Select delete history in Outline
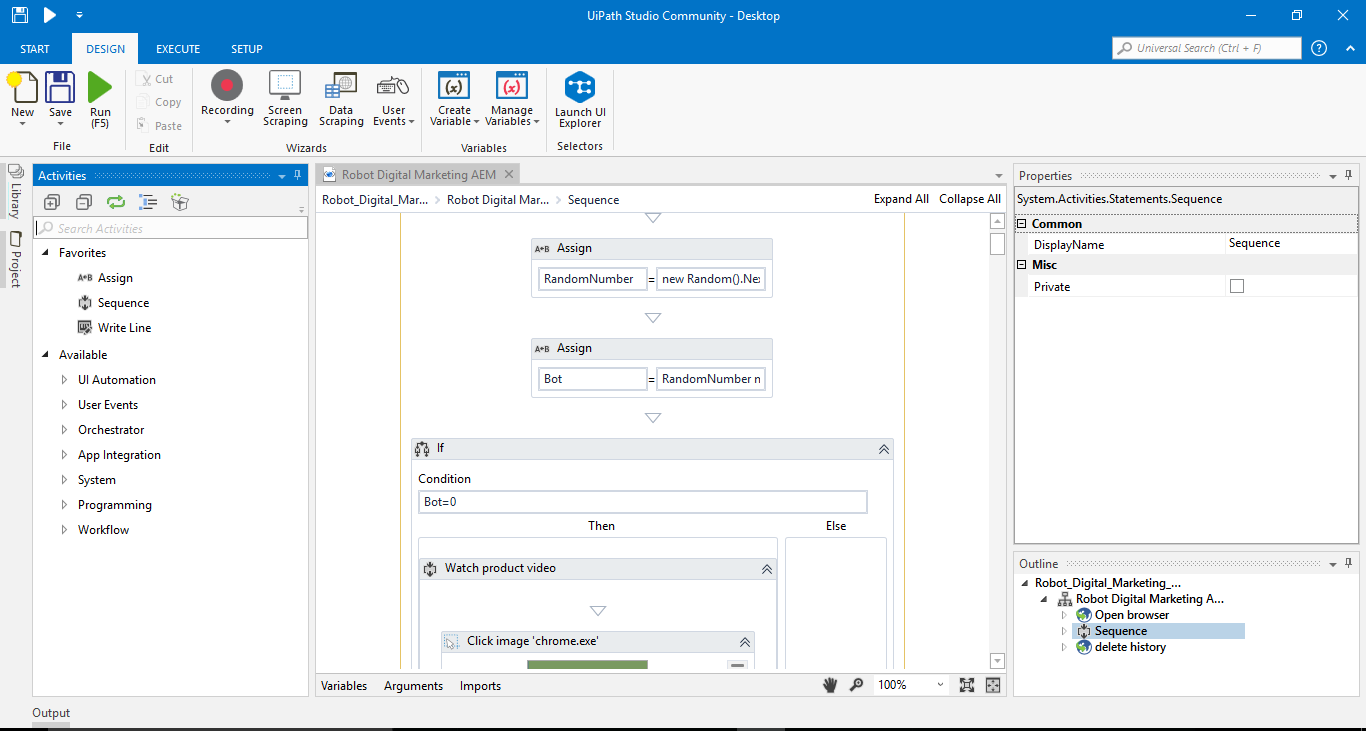Image resolution: width=1366 pixels, height=731 pixels. click(x=1130, y=647)
